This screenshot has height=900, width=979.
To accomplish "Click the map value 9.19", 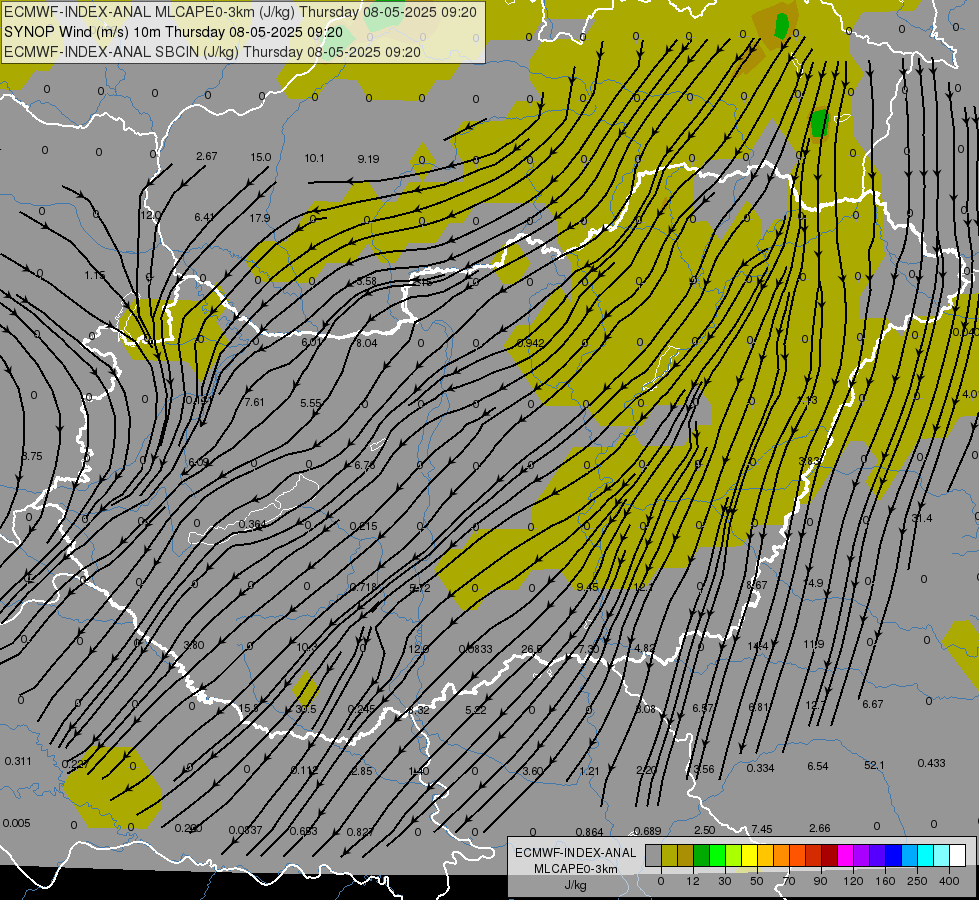I will 368,159.
